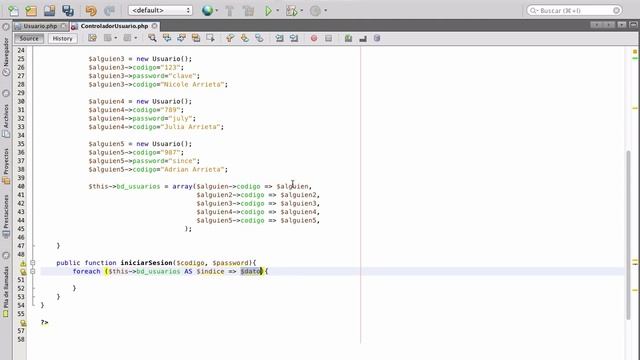Click the Debug Project icon
The image size is (640, 360).
(291, 10)
